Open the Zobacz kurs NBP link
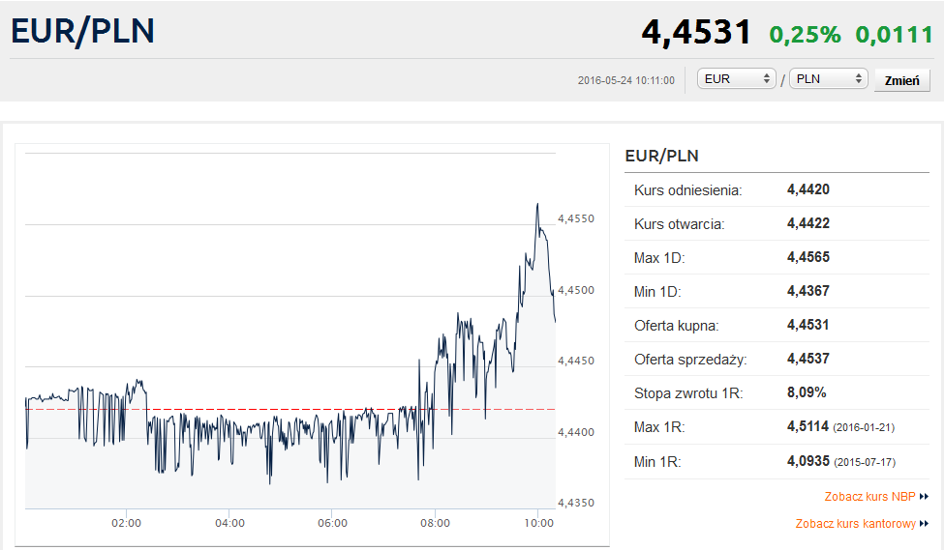 pos(870,496)
